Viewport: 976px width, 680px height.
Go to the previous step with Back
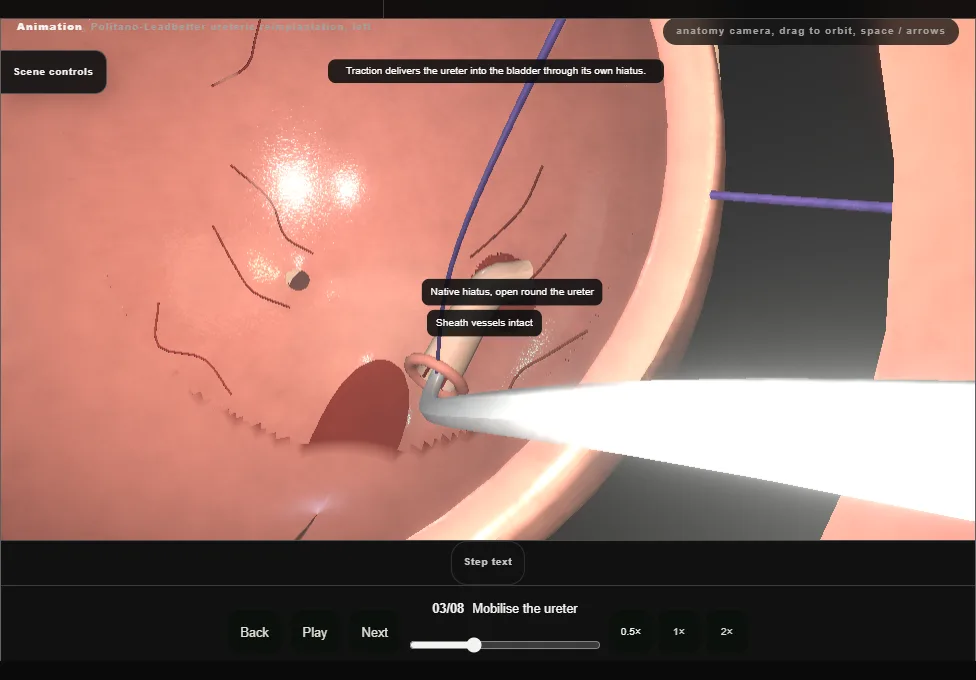click(255, 632)
